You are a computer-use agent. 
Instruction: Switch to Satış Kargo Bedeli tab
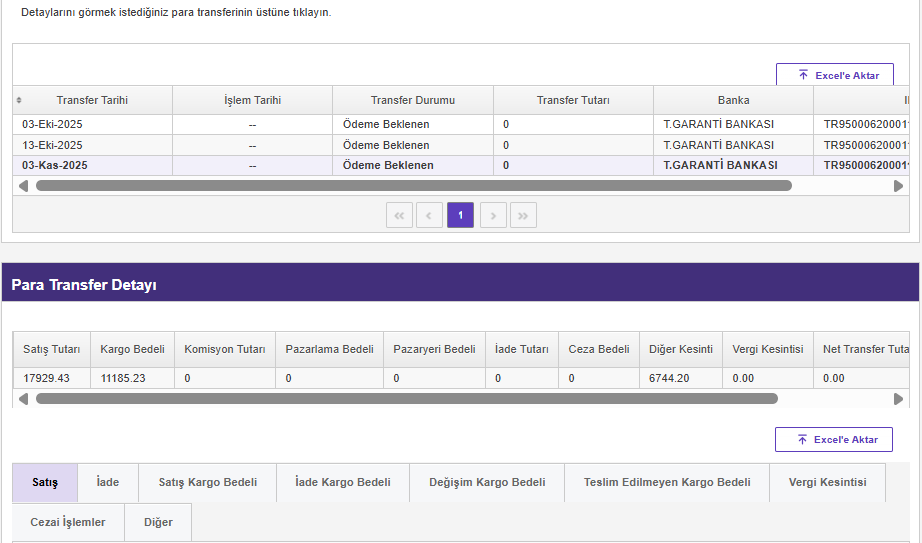coord(208,482)
